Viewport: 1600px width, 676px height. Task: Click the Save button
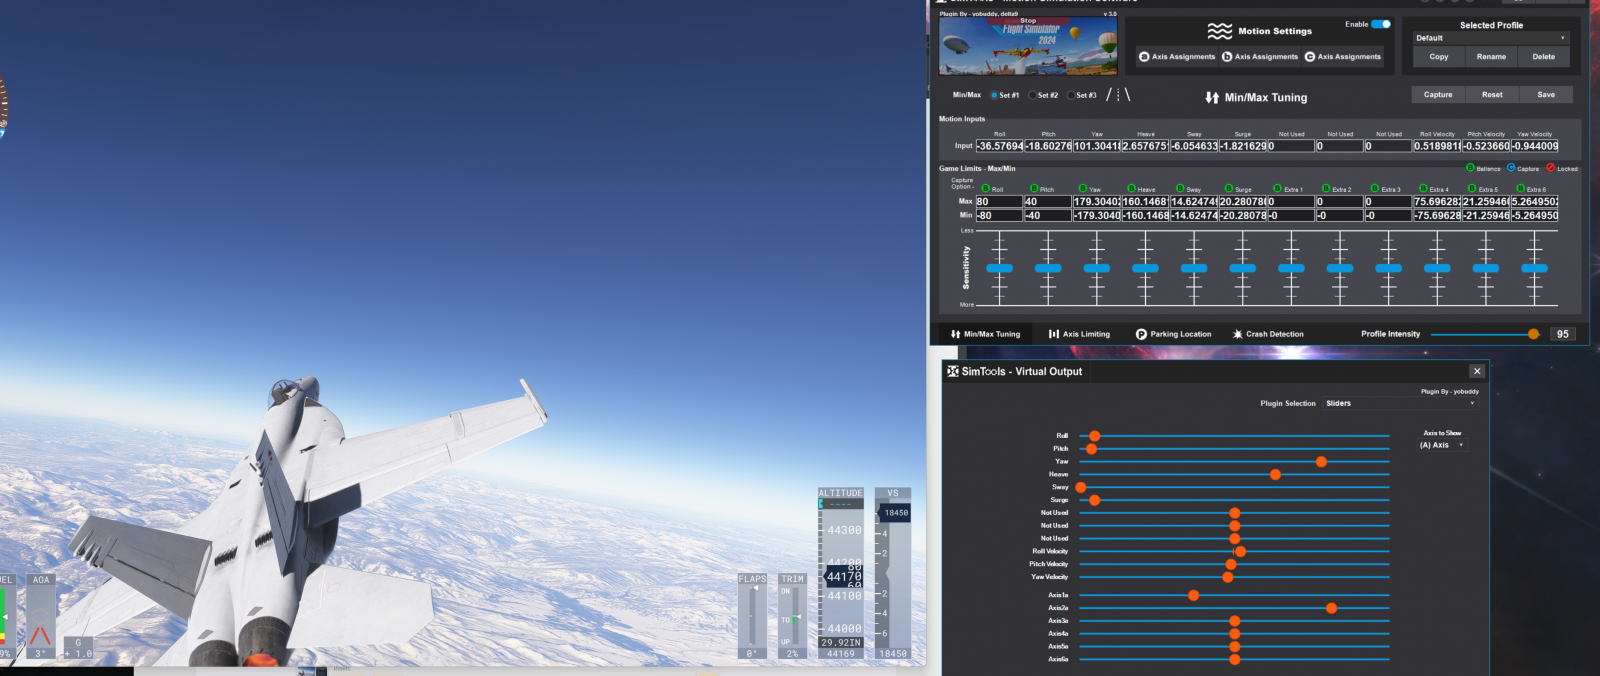tap(1546, 94)
